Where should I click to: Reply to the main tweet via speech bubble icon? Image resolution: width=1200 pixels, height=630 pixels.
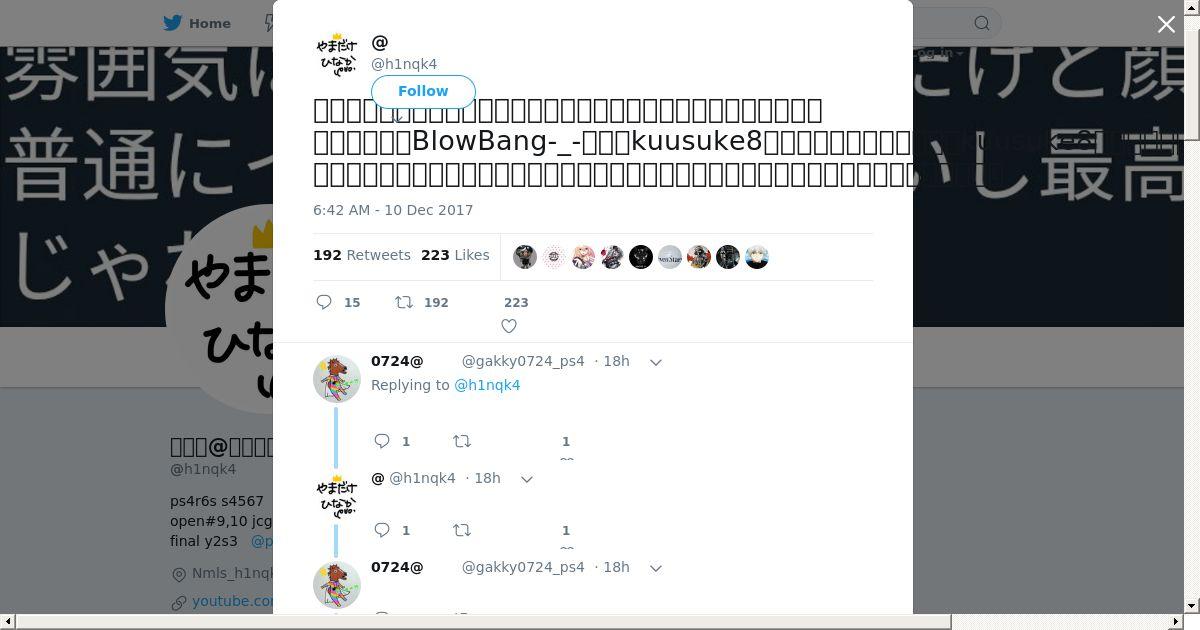pos(324,302)
